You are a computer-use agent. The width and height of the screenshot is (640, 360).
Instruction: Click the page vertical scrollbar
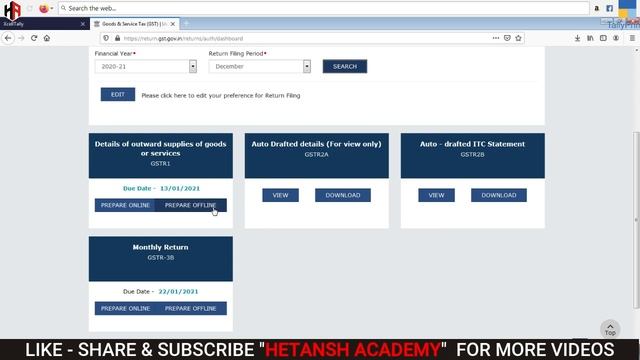[636, 220]
